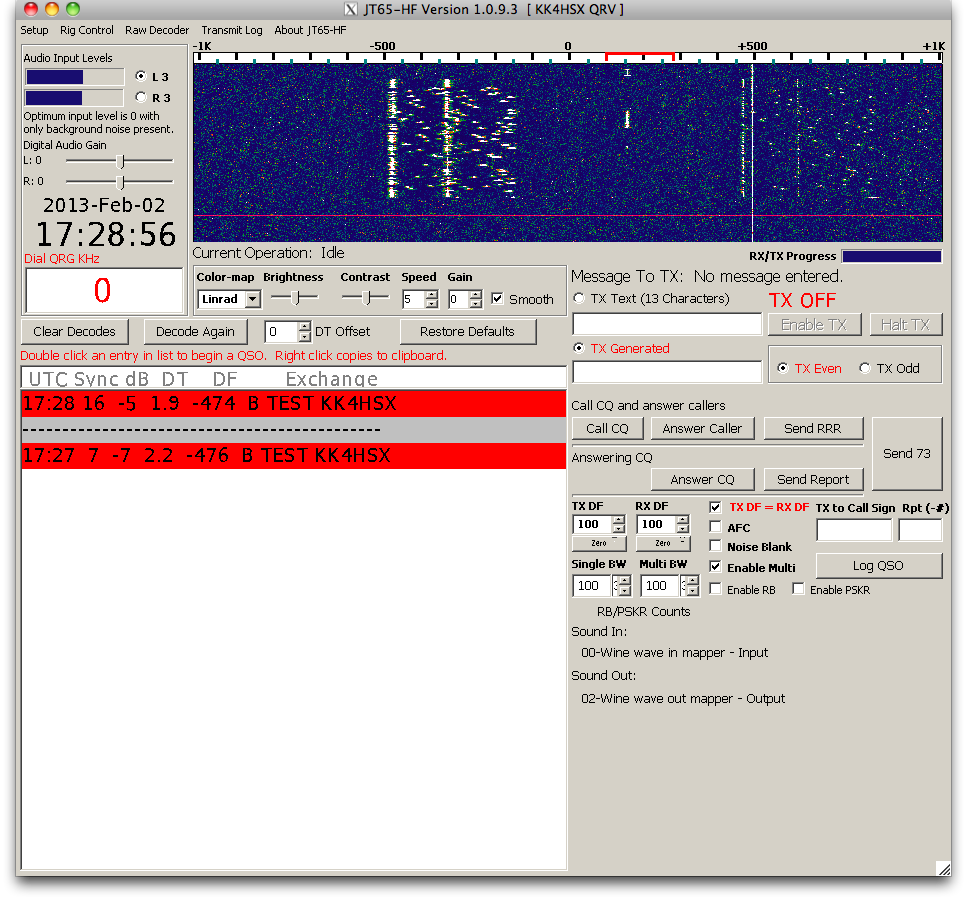Zero the TX DF value
The width and height of the screenshot is (967, 900).
pos(599,543)
